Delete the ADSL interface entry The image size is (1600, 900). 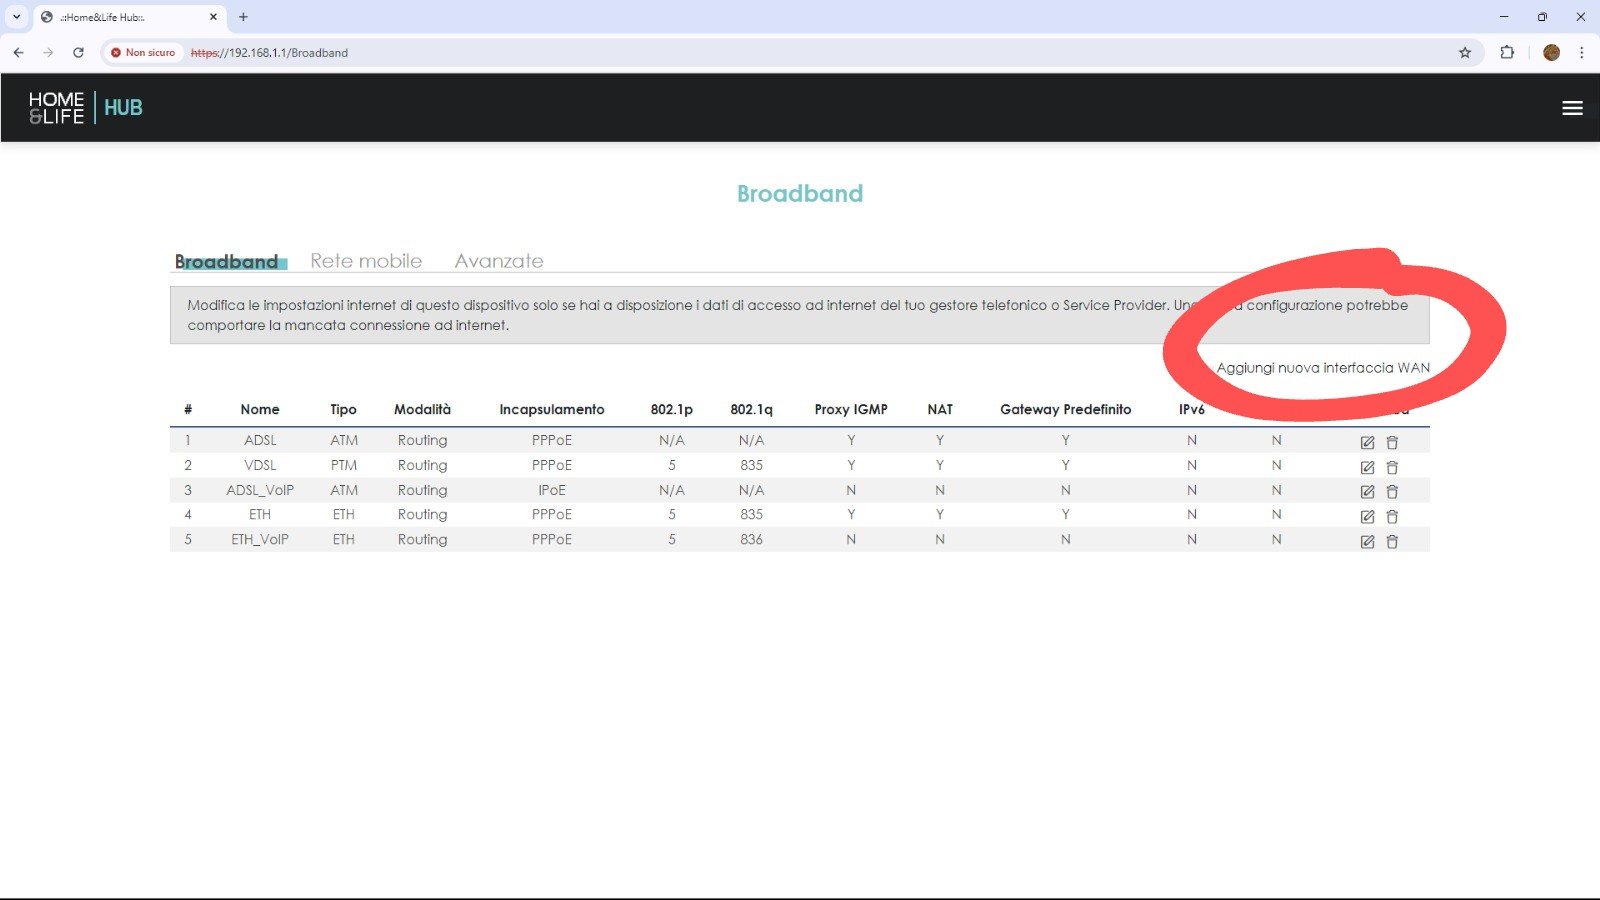1392,442
